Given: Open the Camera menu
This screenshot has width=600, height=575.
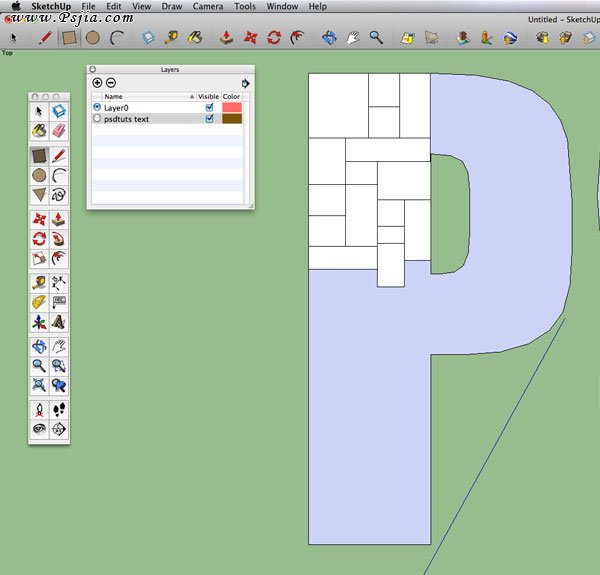Looking at the screenshot, I should [x=208, y=6].
